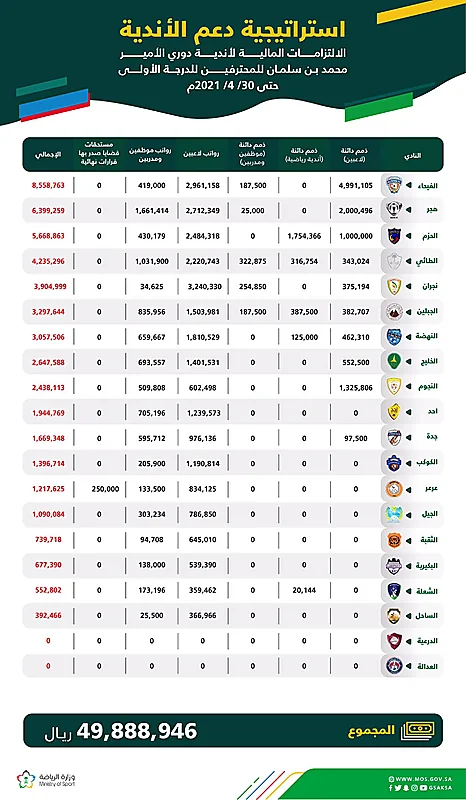466x800 pixels.
Task: Click the arrow next to الطائي
Action: pyautogui.click(x=408, y=261)
